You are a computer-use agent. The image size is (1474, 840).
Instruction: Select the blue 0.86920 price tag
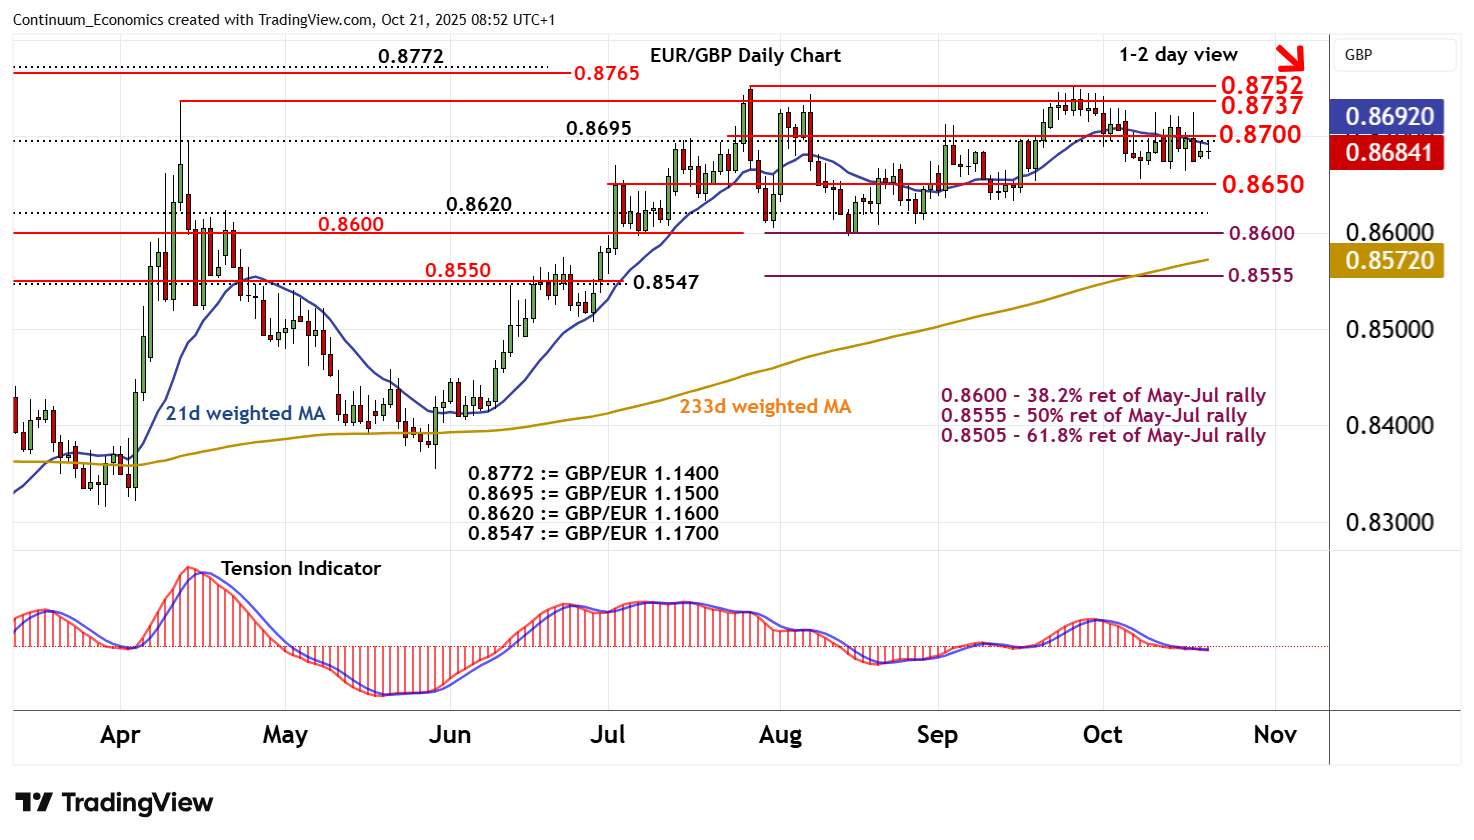pyautogui.click(x=1388, y=117)
